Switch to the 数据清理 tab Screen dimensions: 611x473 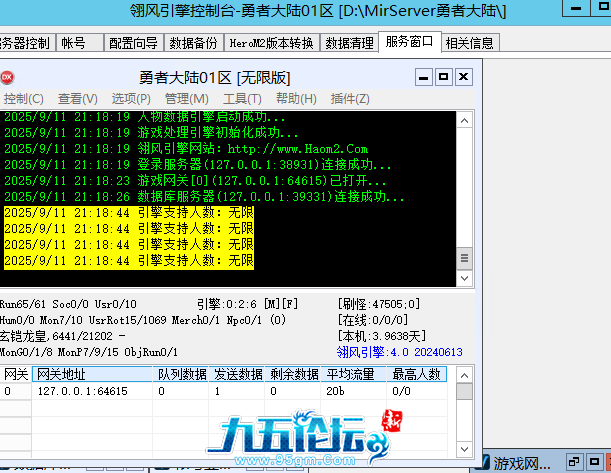coord(349,43)
